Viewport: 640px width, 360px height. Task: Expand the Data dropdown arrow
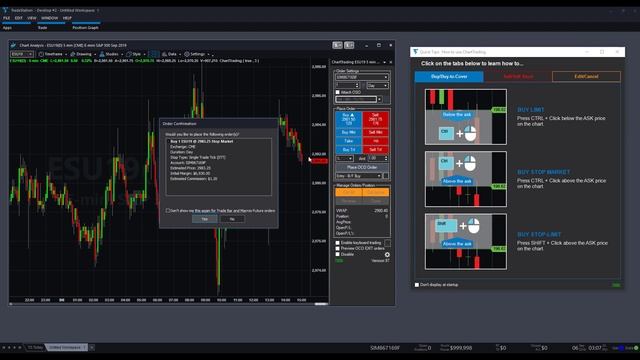click(179, 54)
